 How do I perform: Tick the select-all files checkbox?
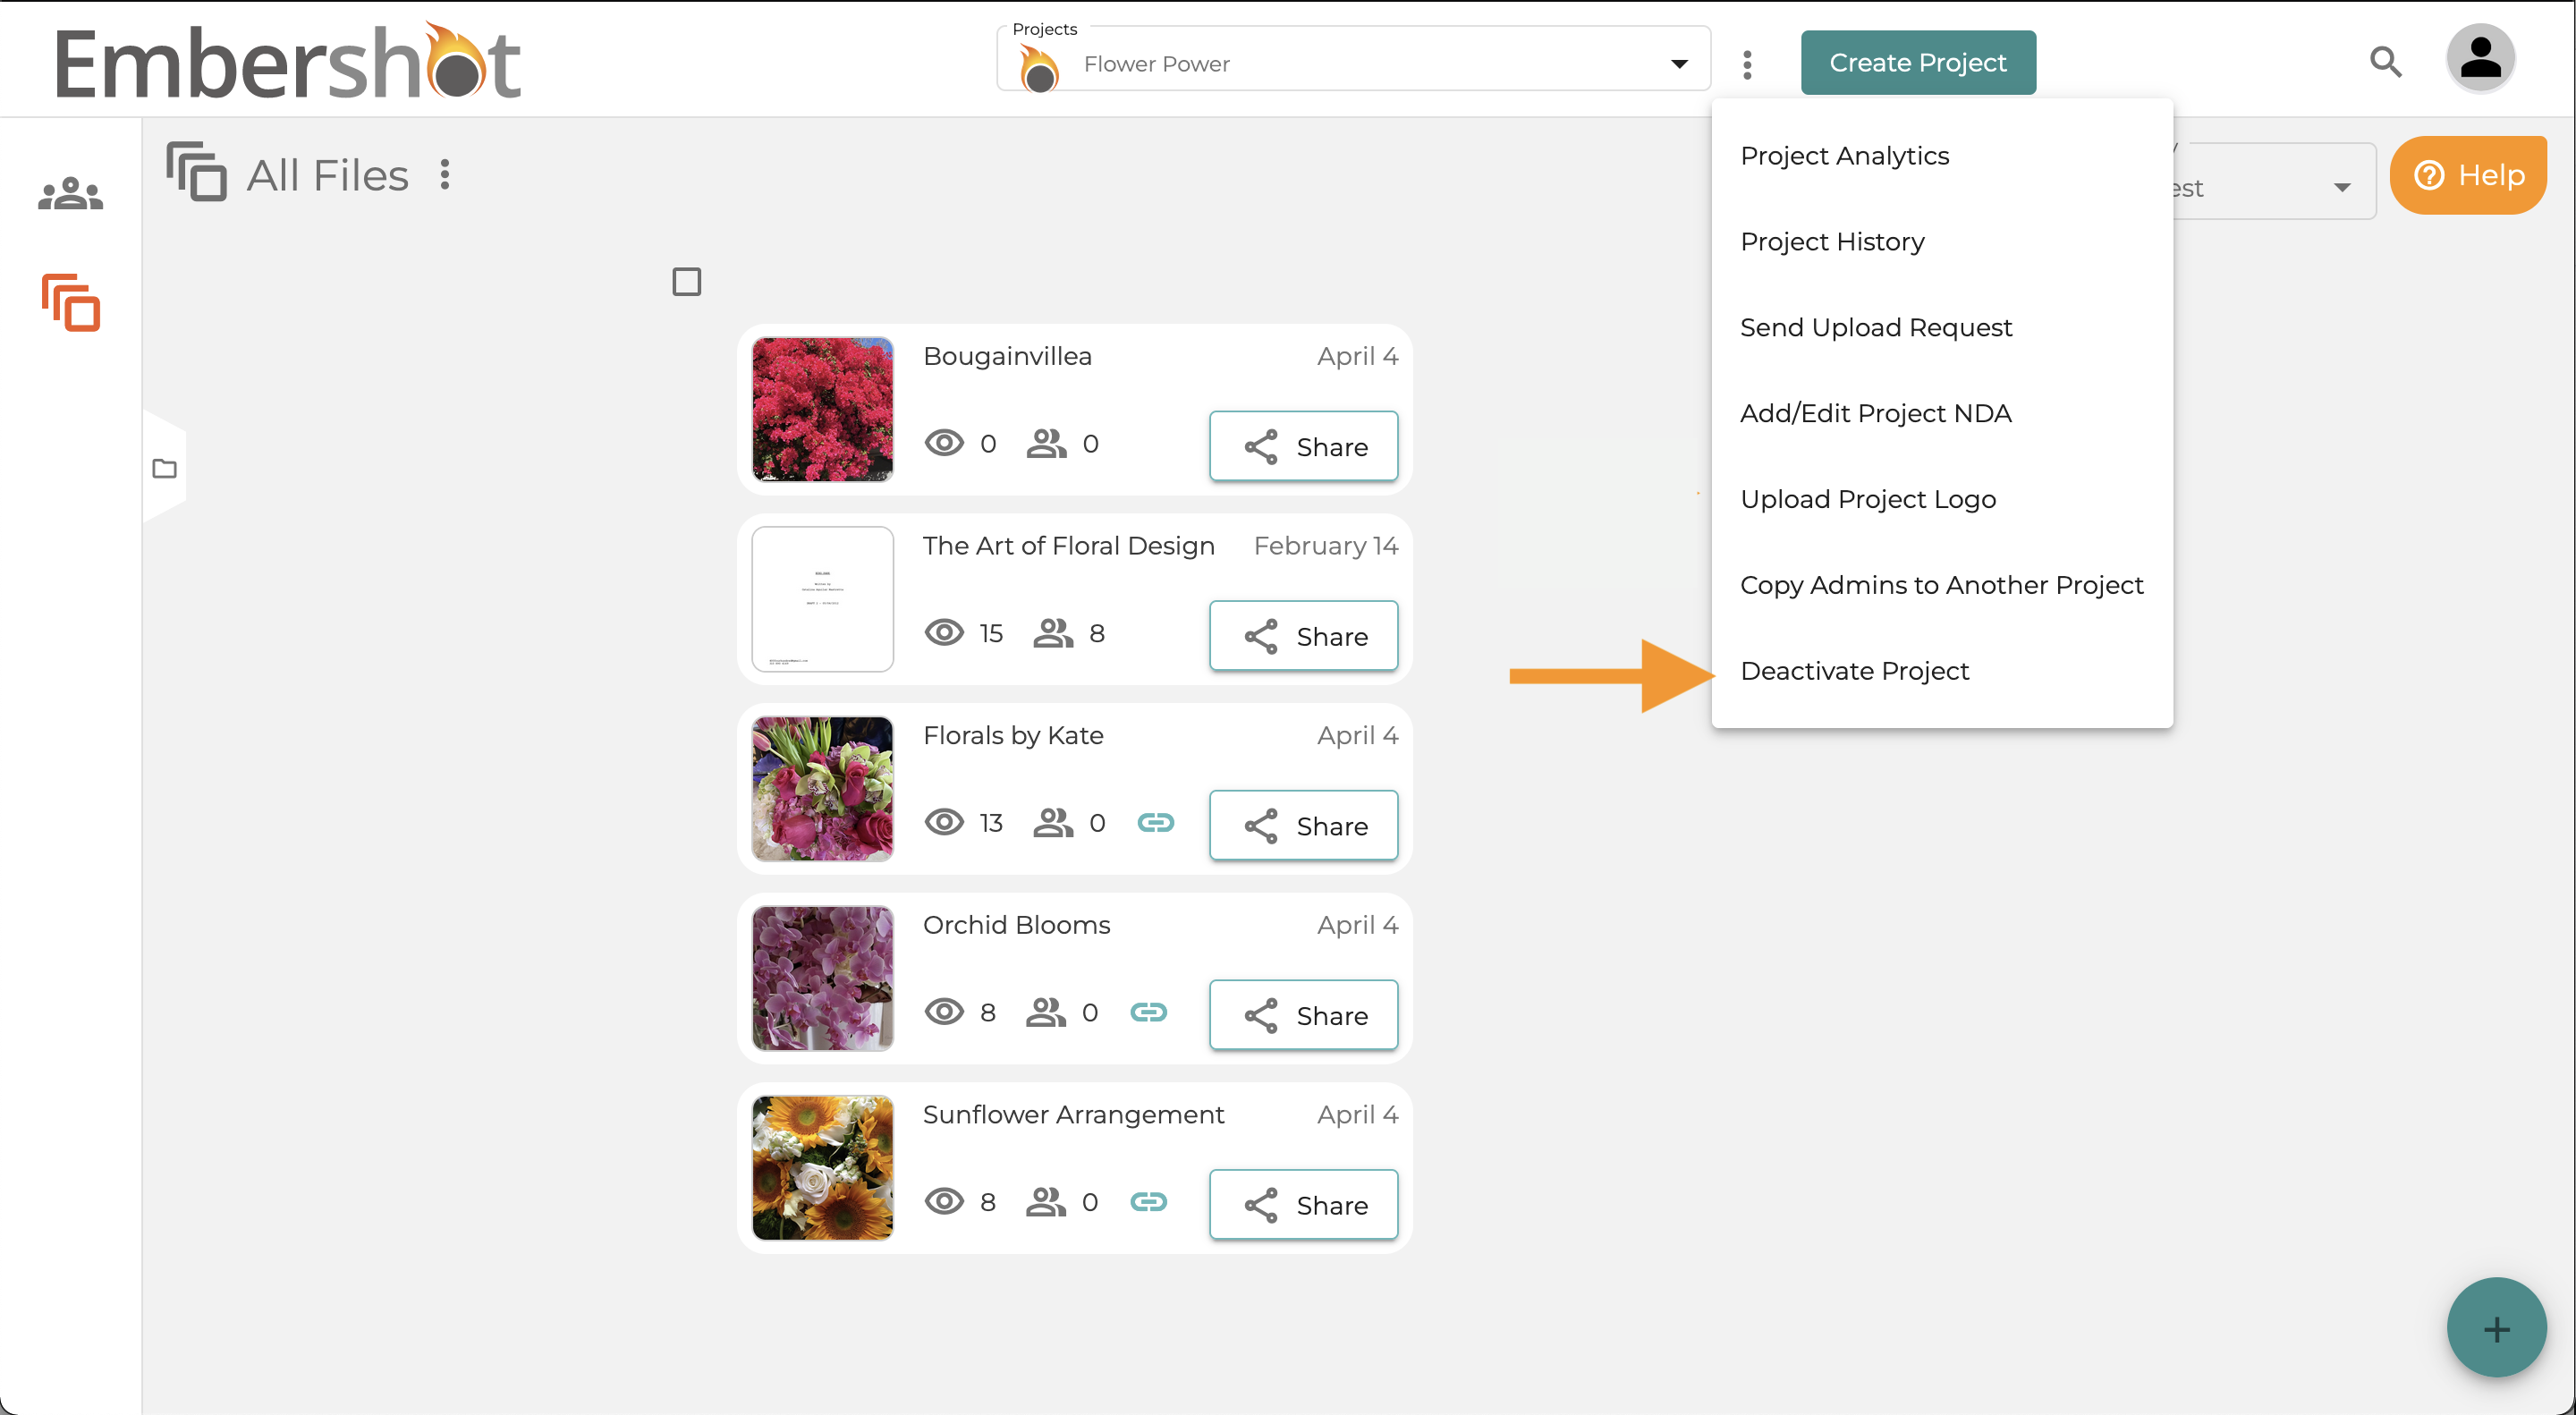(686, 281)
